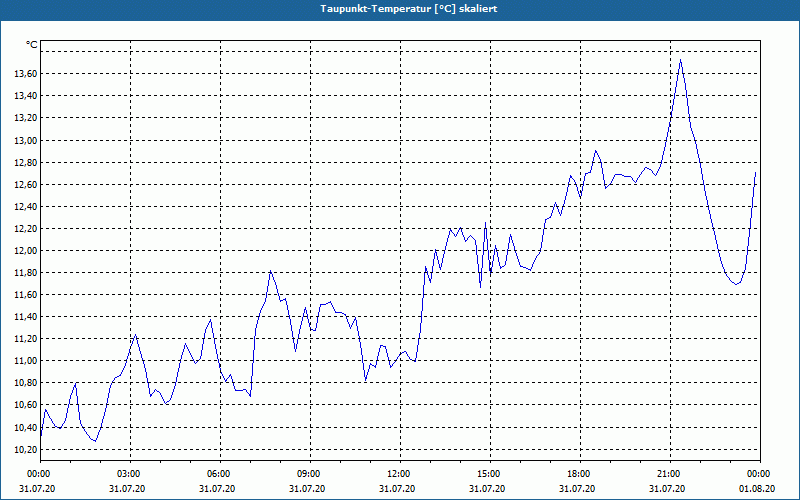This screenshot has width=800, height=500.
Task: Select the 31.07.20 date under 12:00
Action: point(397,489)
